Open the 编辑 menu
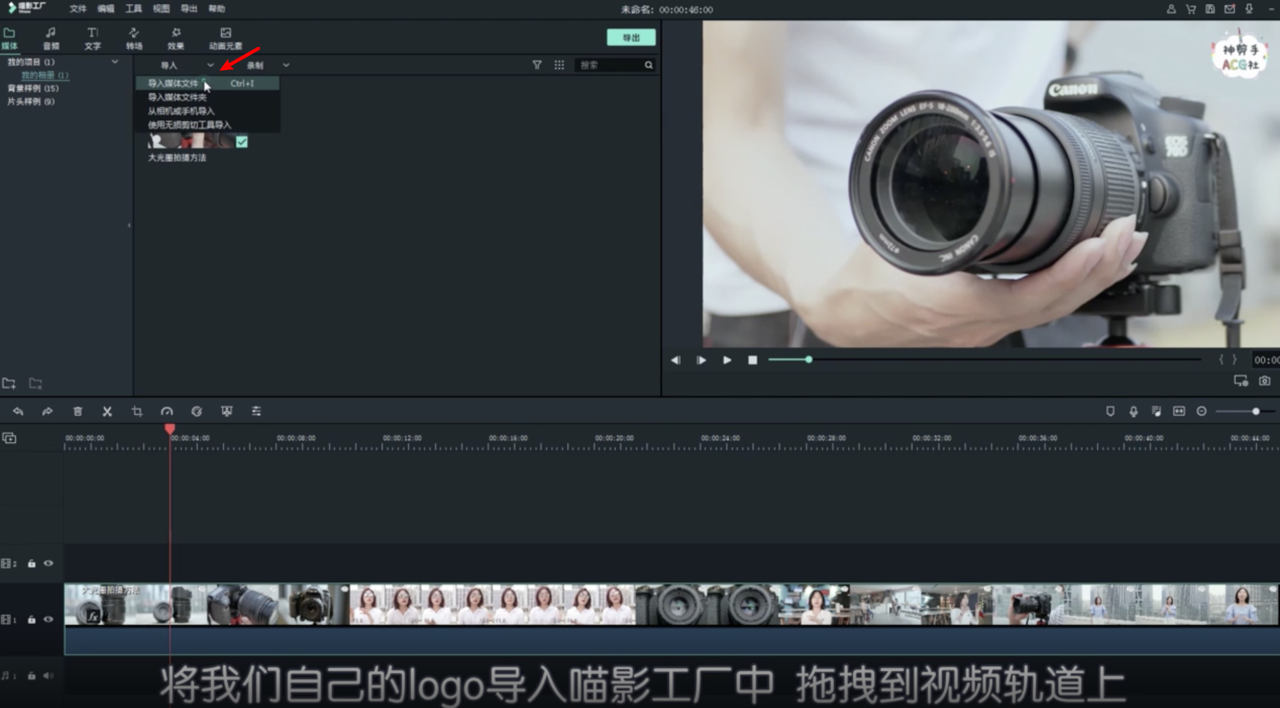 [x=106, y=8]
